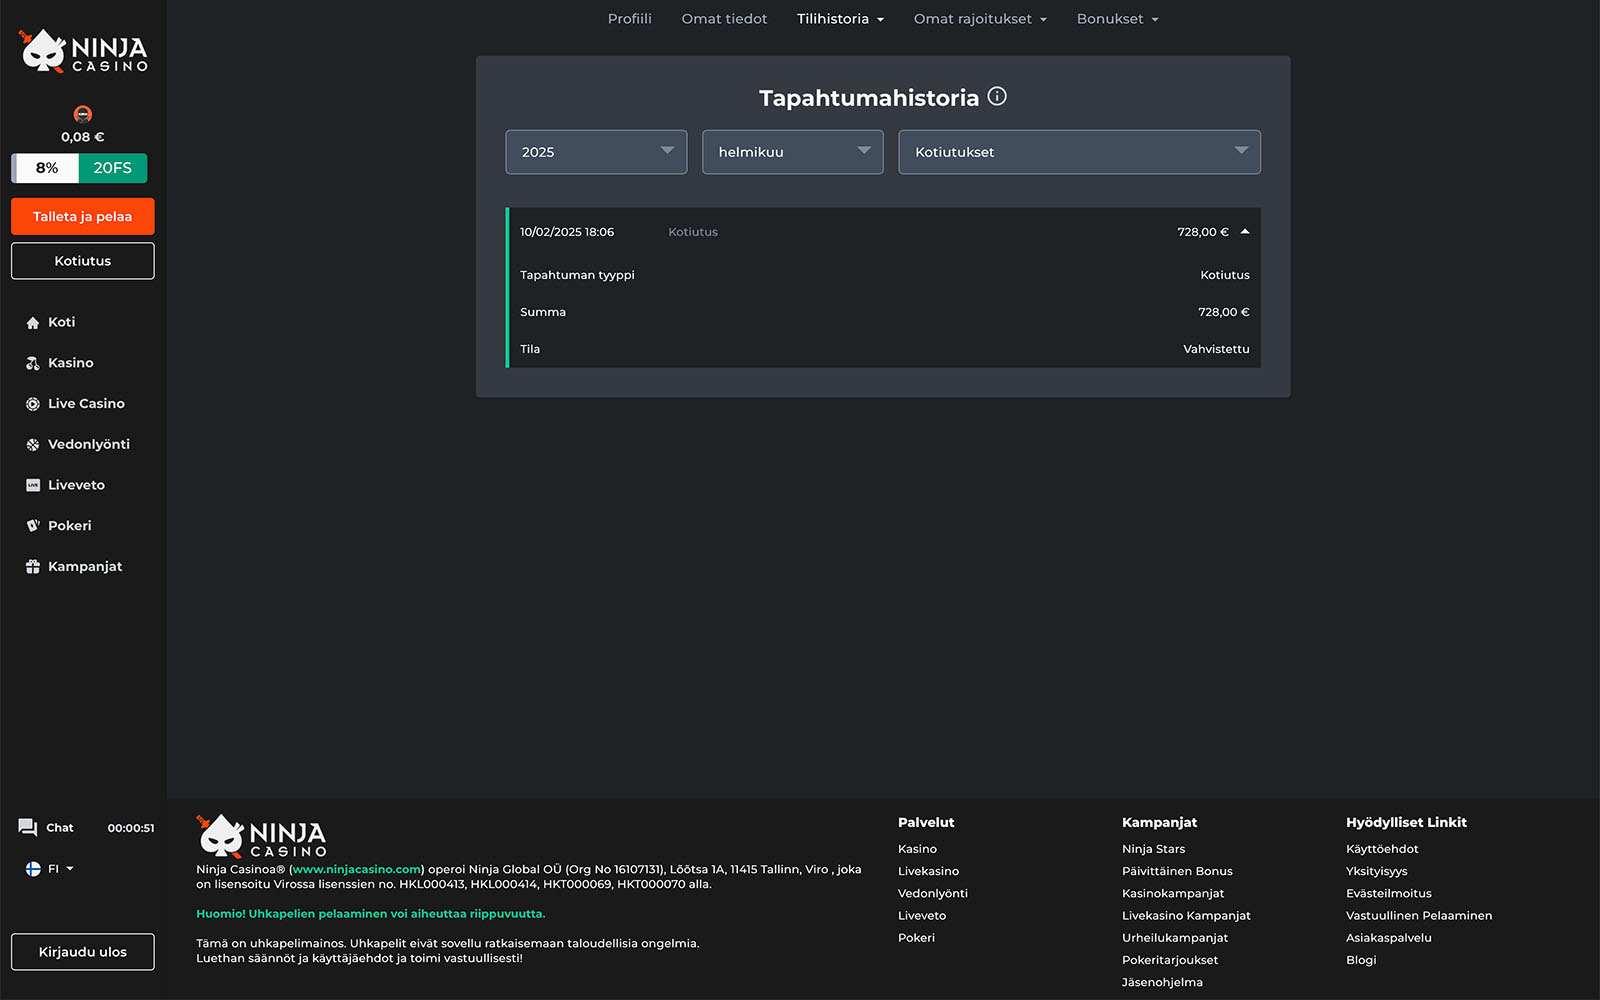This screenshot has width=1600, height=1000.
Task: Open Kampanjat via the gift icon
Action: point(33,567)
